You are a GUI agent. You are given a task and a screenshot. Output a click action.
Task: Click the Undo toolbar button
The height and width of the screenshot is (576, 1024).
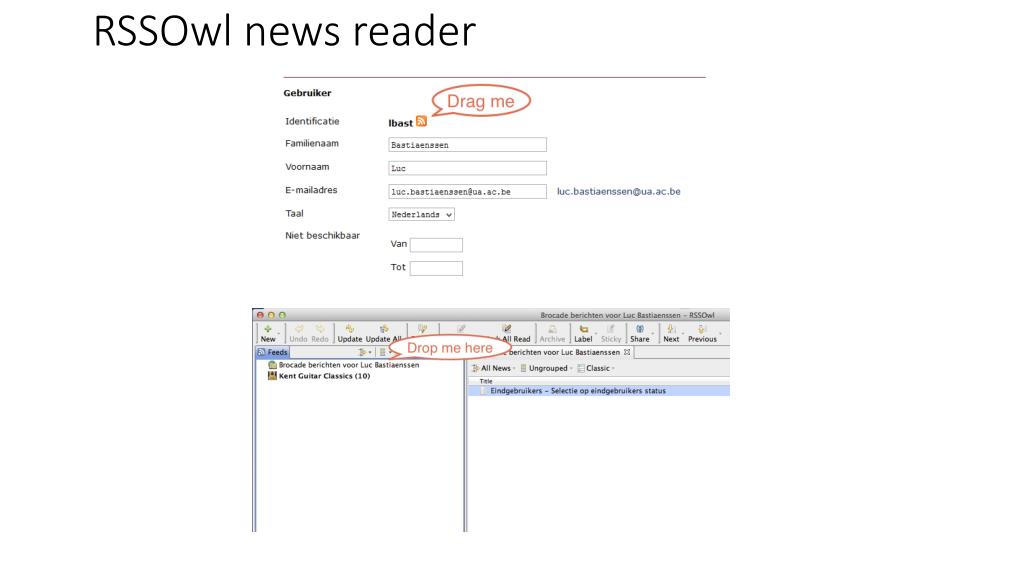click(x=298, y=334)
